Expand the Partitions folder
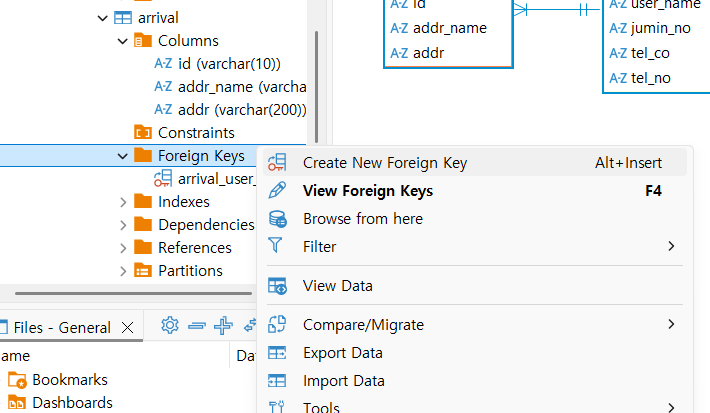The height and width of the screenshot is (413, 710). 123,271
